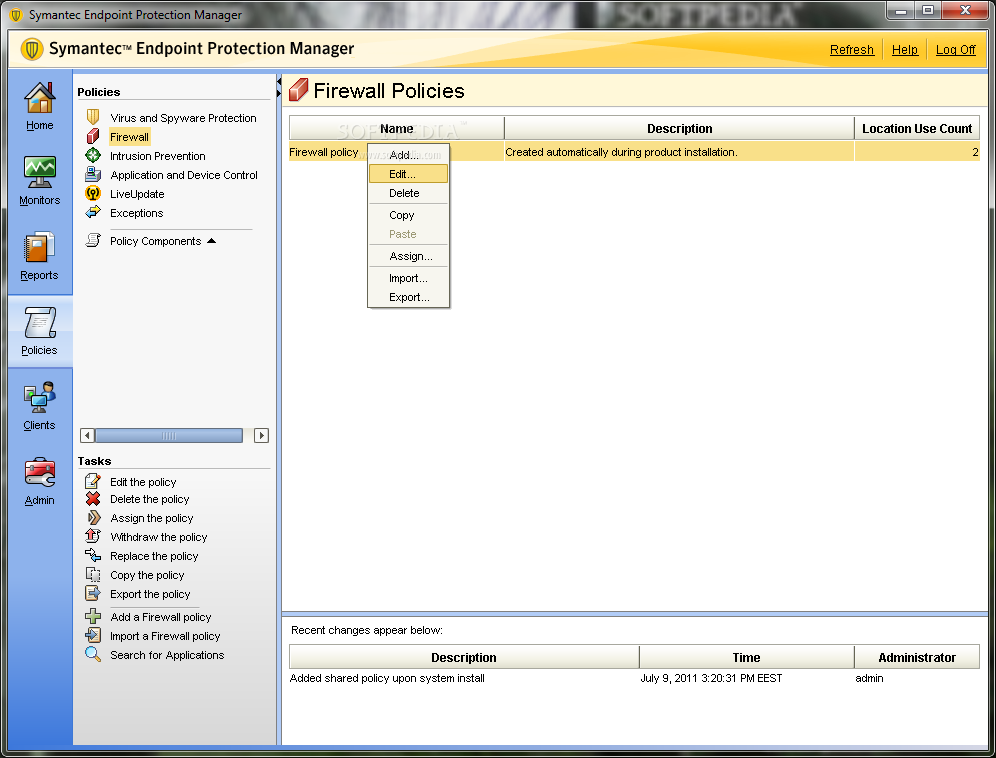Choose Export... from the context menu
The width and height of the screenshot is (996, 758).
[408, 297]
